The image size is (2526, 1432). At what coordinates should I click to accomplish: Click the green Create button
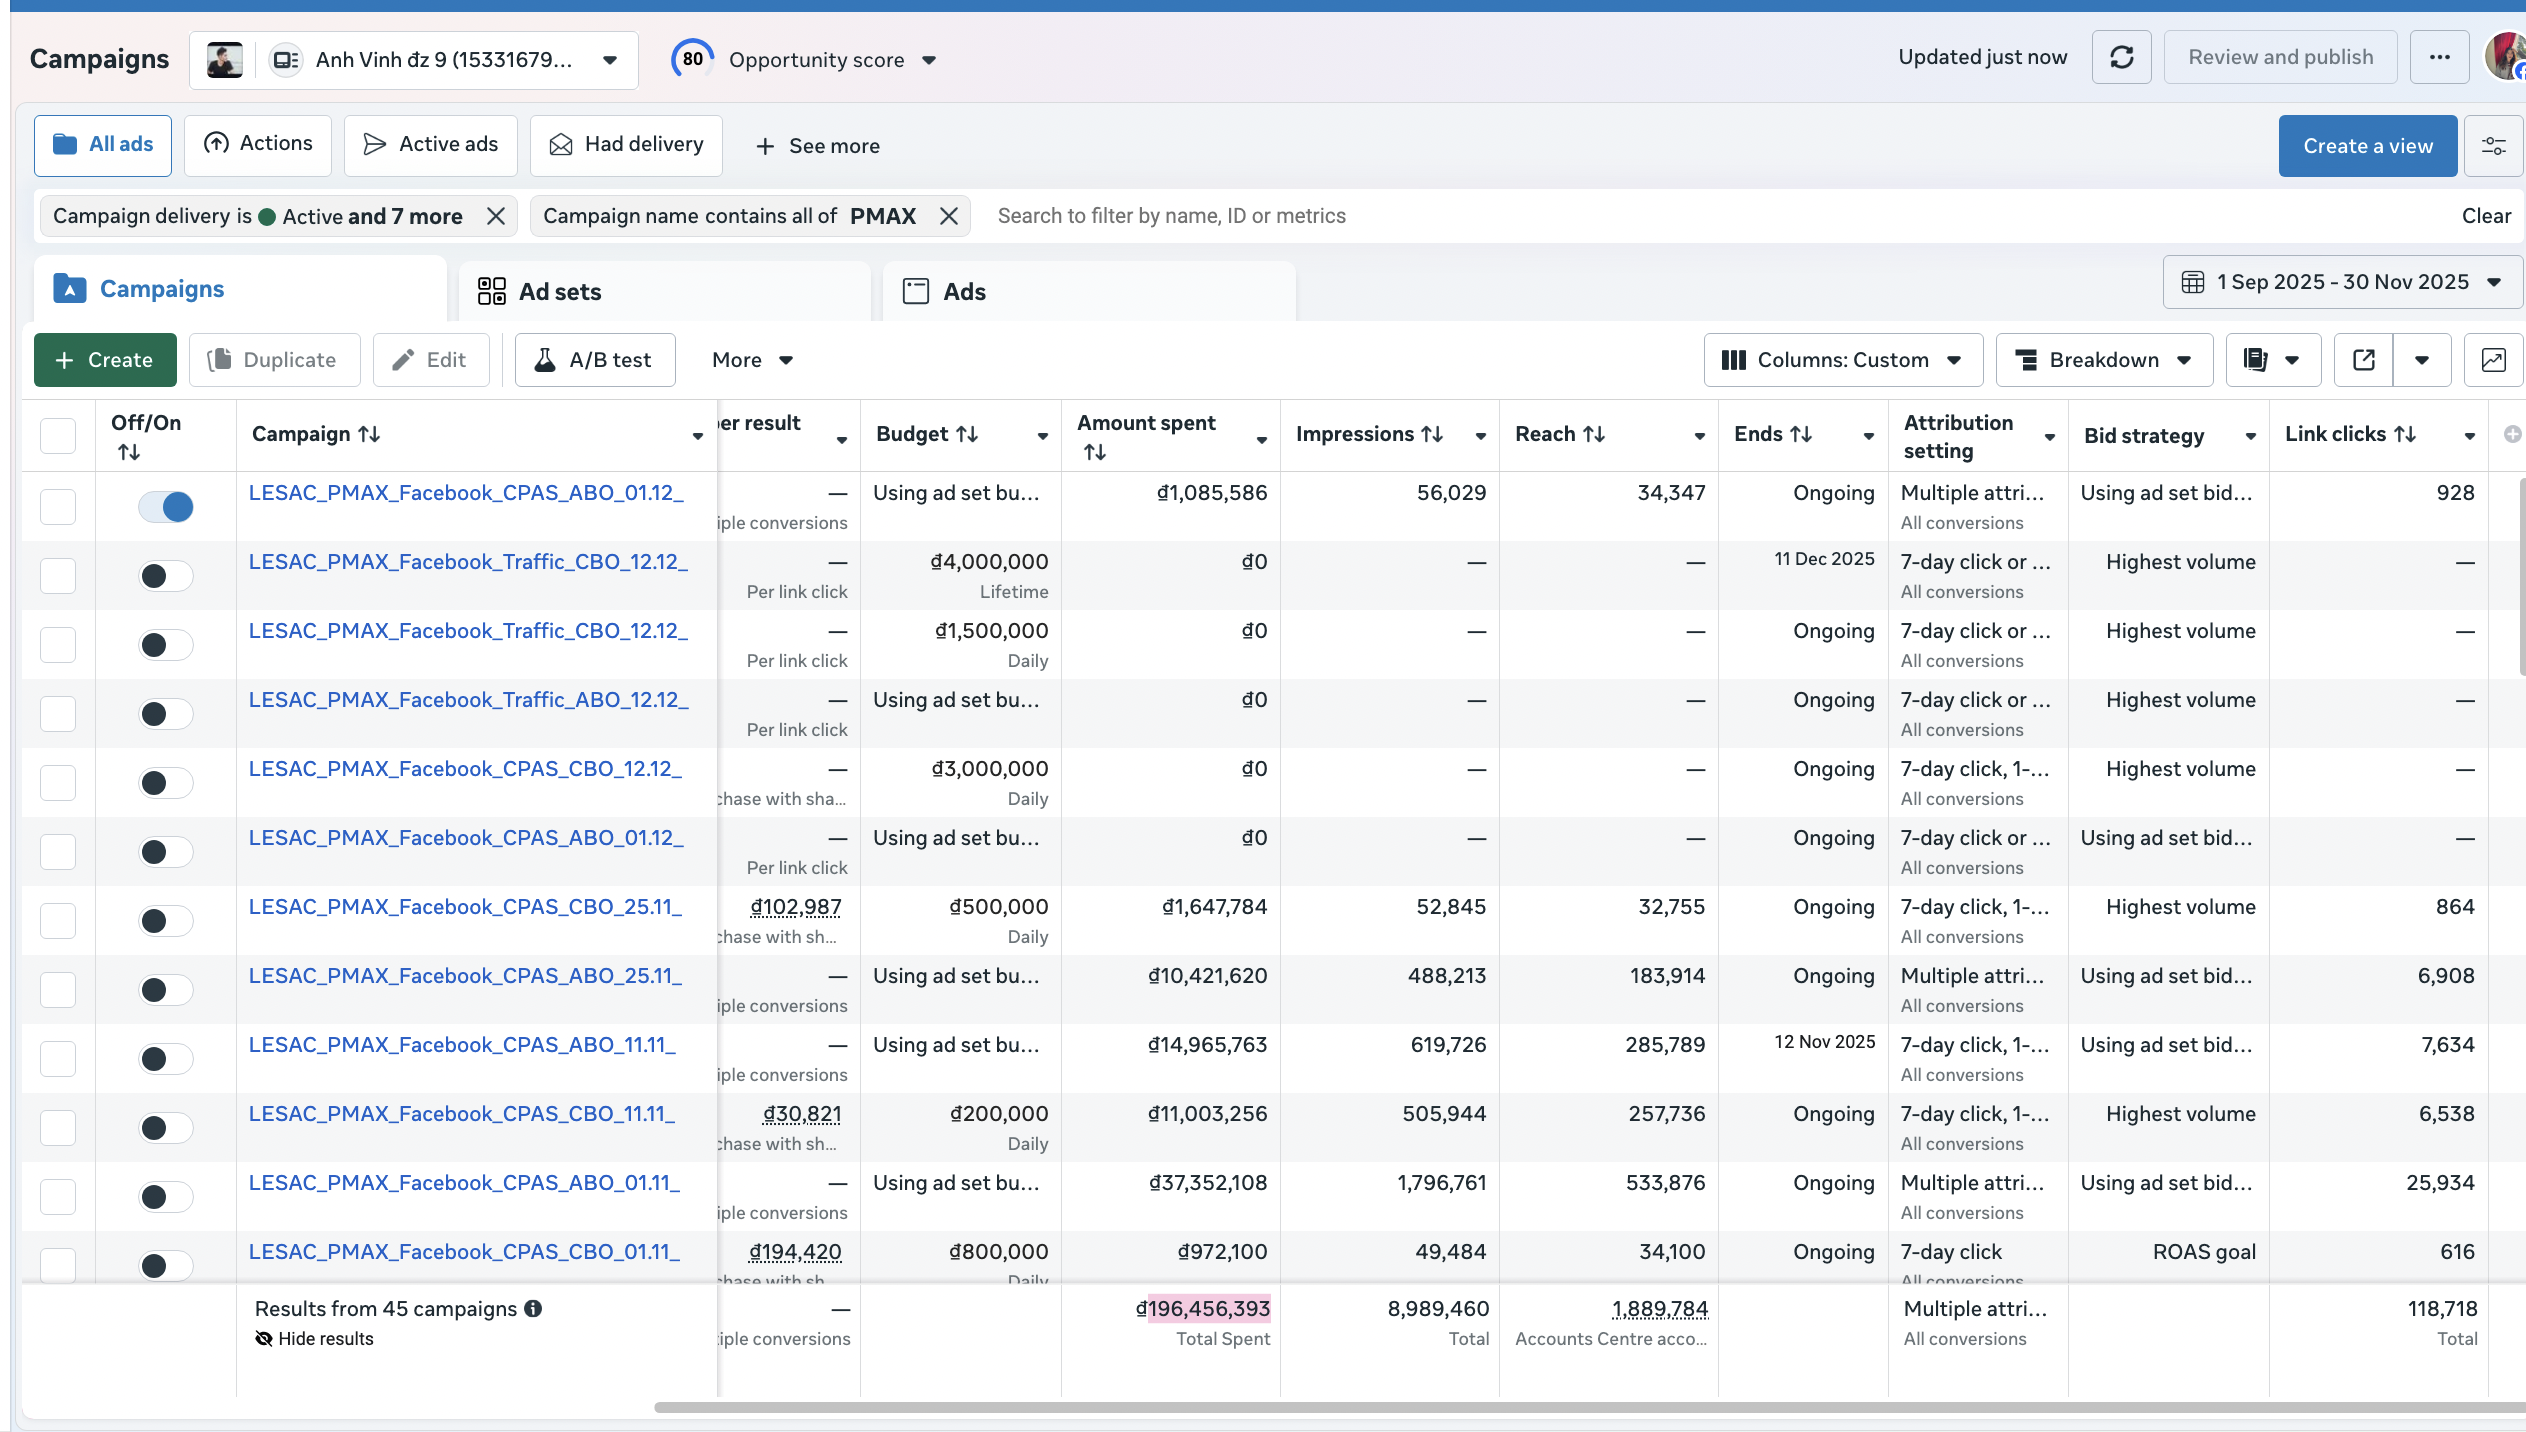tap(105, 360)
